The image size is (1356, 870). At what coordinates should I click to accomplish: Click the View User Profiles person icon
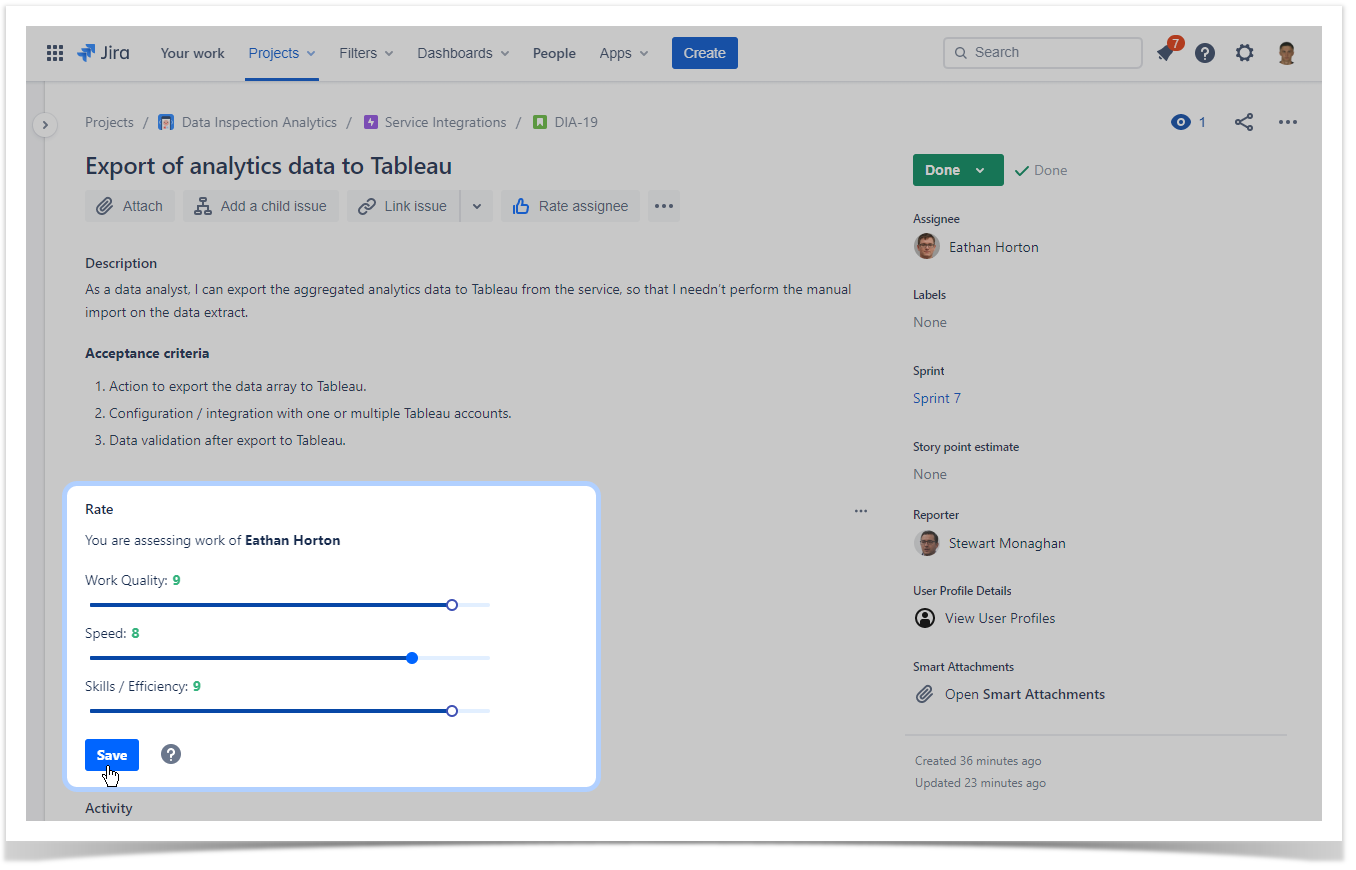click(925, 618)
